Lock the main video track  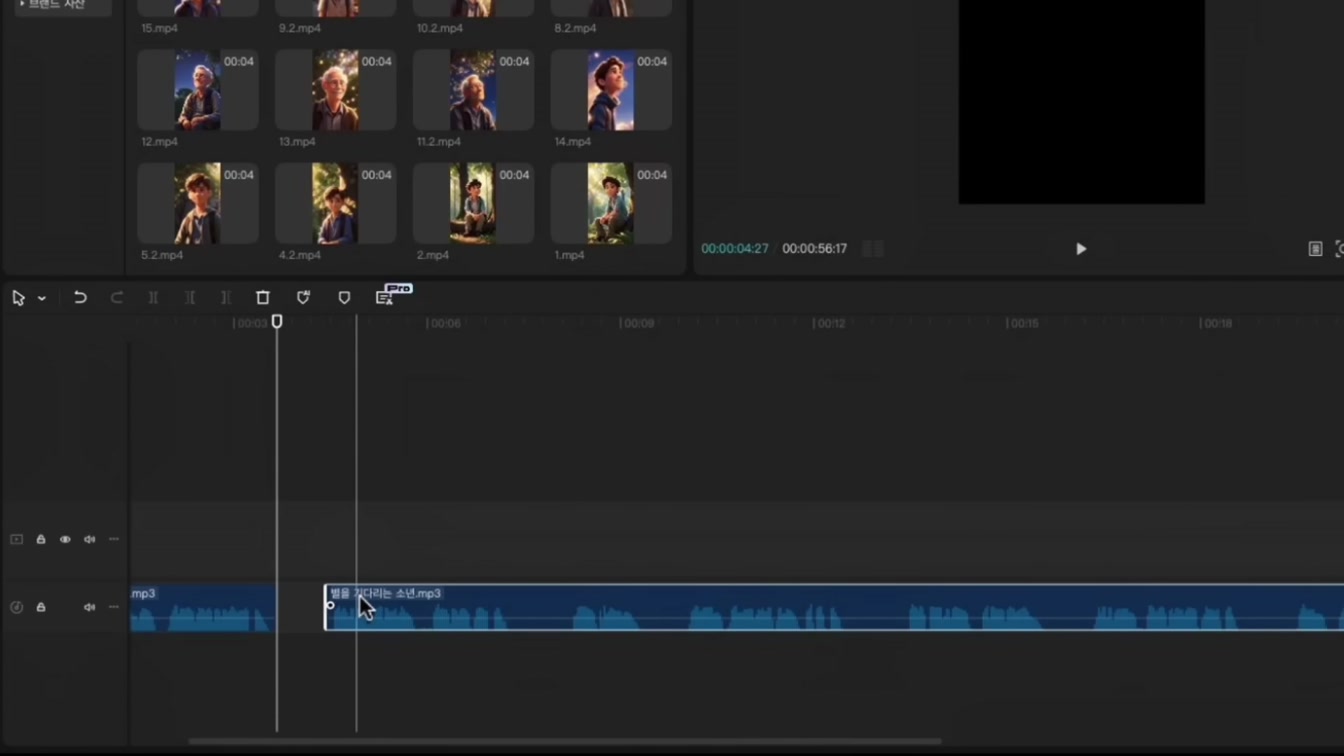click(x=41, y=539)
